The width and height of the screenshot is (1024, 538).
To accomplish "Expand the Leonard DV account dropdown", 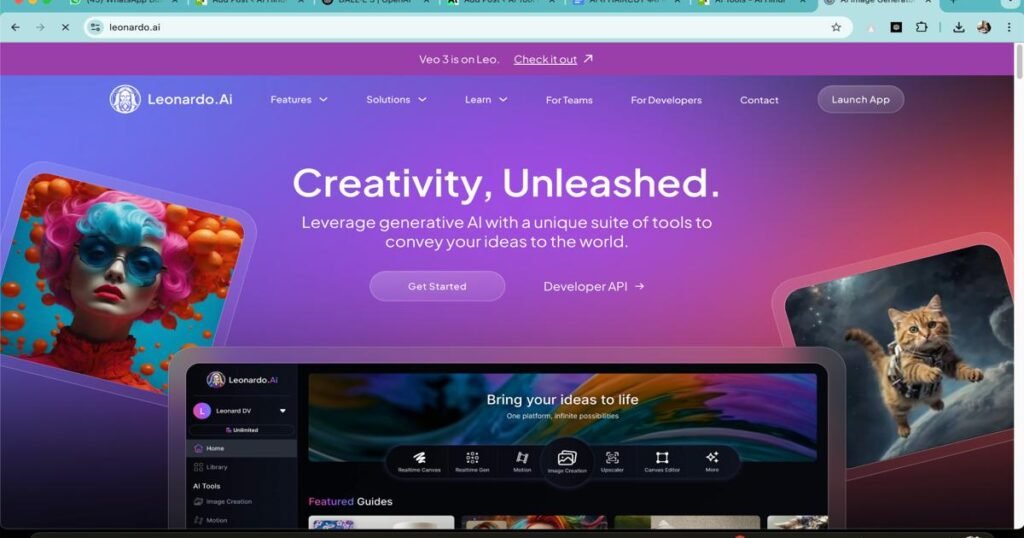I will (282, 410).
